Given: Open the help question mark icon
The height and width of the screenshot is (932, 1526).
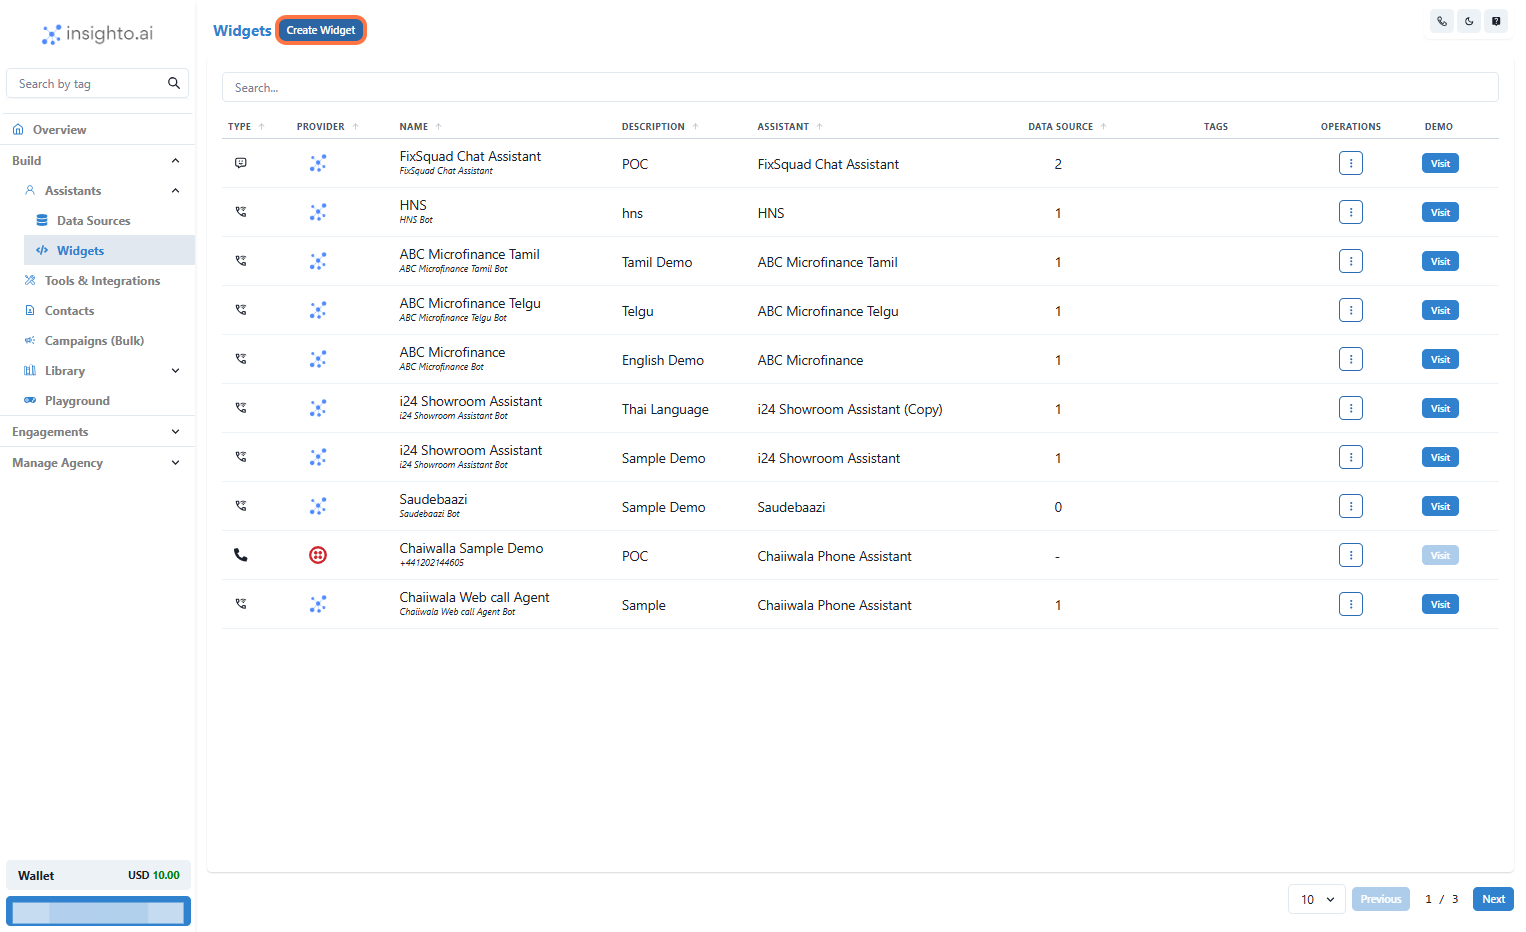Looking at the screenshot, I should click(x=1496, y=21).
